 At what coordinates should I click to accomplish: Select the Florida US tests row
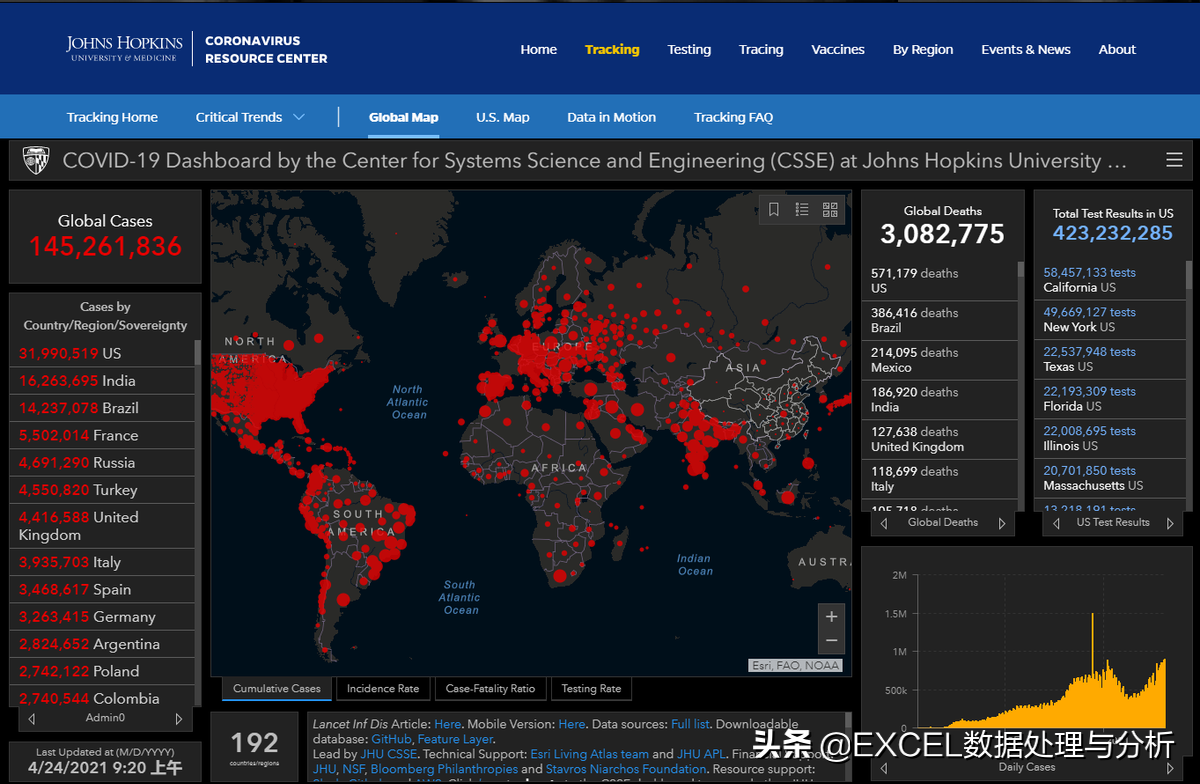[1110, 399]
